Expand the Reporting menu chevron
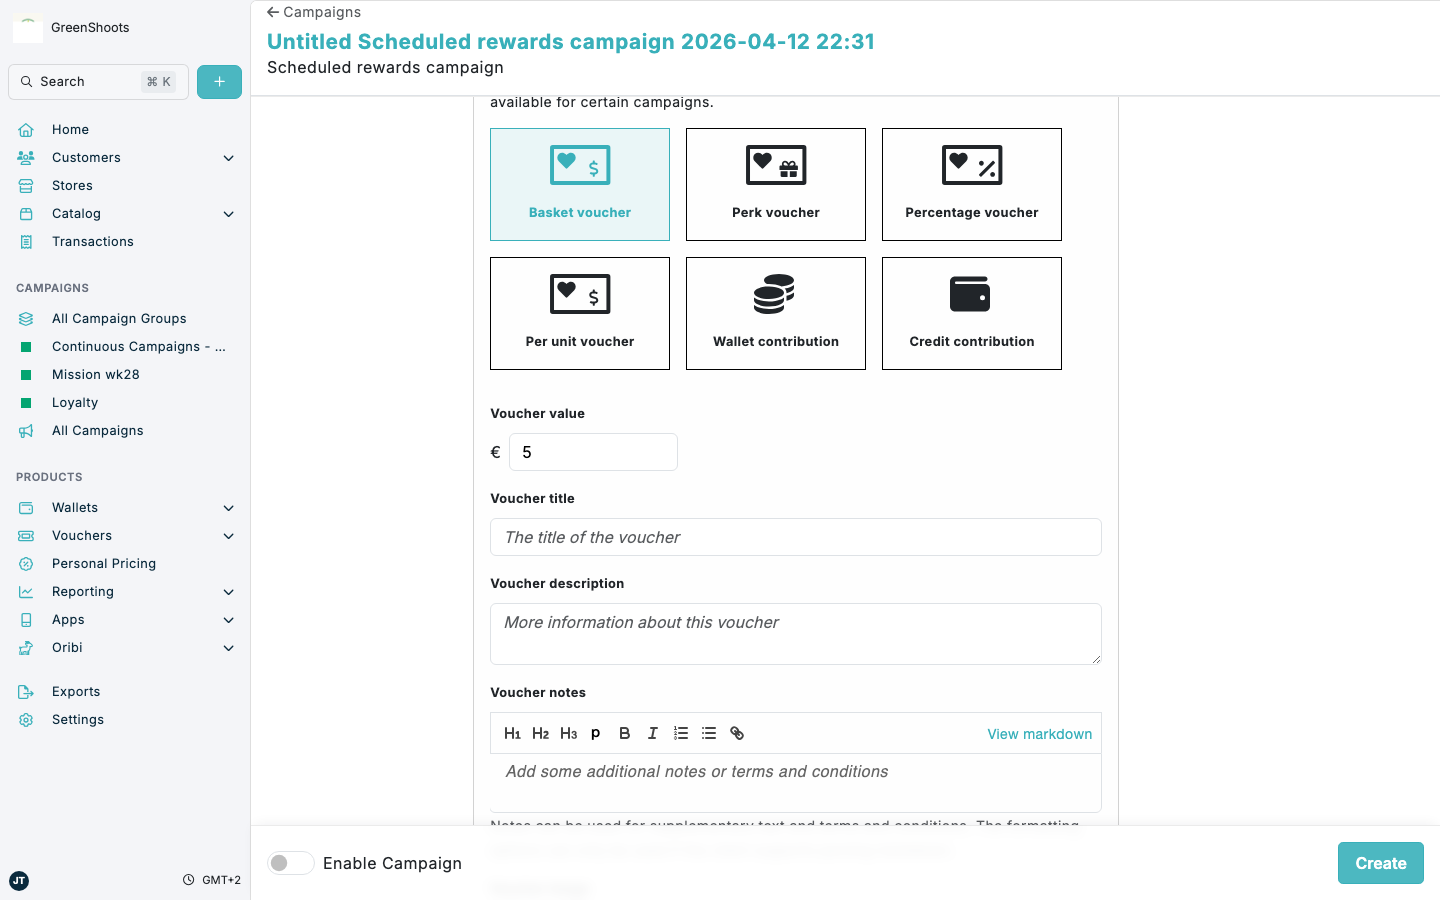The width and height of the screenshot is (1440, 900). pos(229,592)
